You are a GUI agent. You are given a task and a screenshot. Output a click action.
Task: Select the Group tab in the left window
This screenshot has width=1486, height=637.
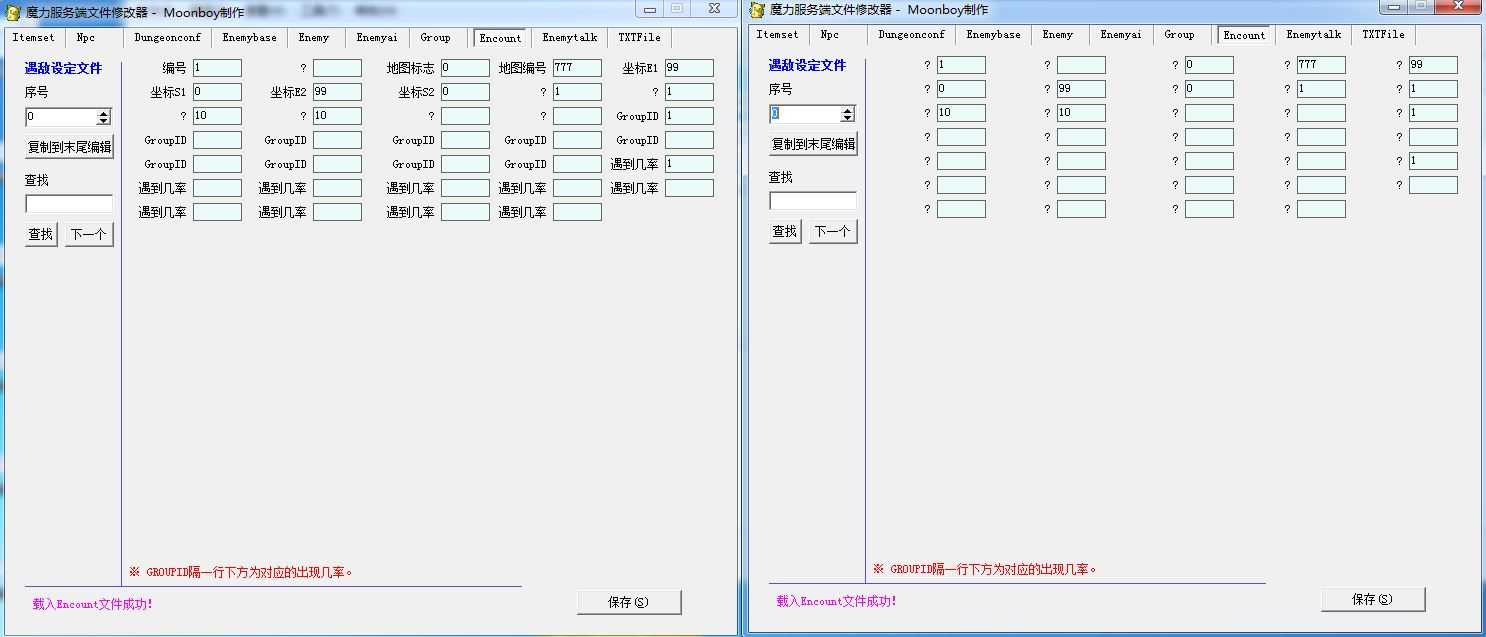436,38
